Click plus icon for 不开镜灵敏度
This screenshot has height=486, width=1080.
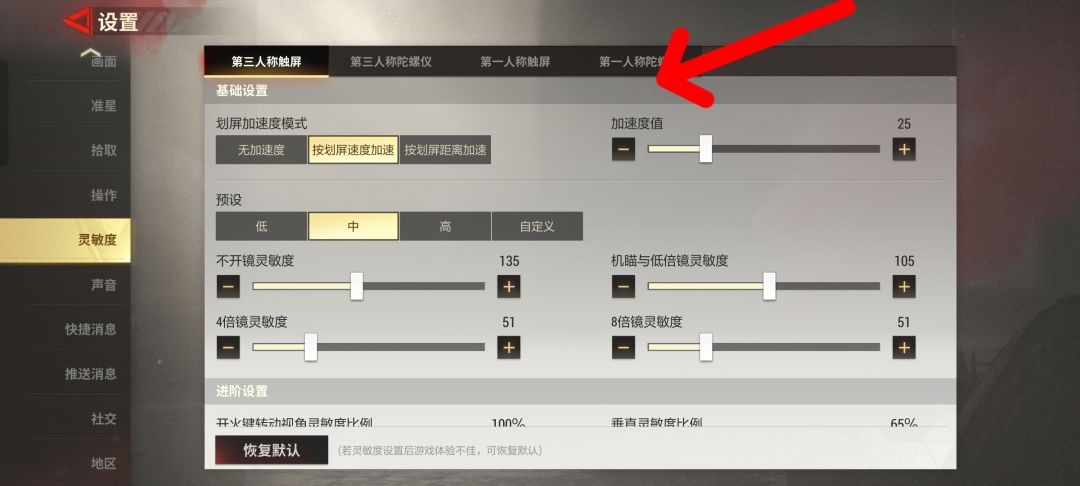click(508, 286)
